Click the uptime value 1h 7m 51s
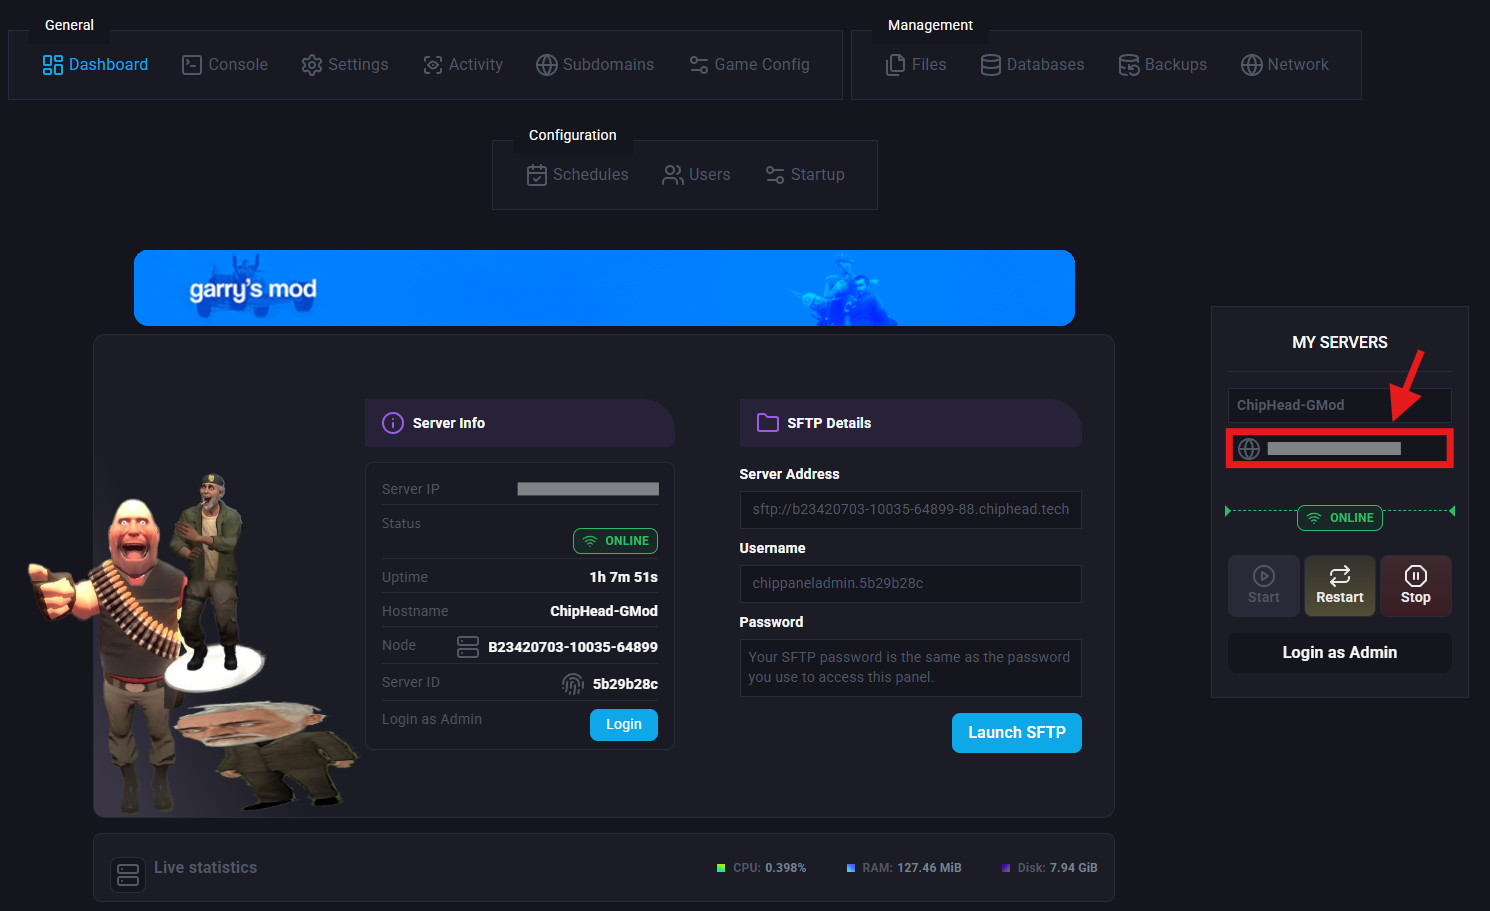Image resolution: width=1490 pixels, height=911 pixels. point(624,577)
